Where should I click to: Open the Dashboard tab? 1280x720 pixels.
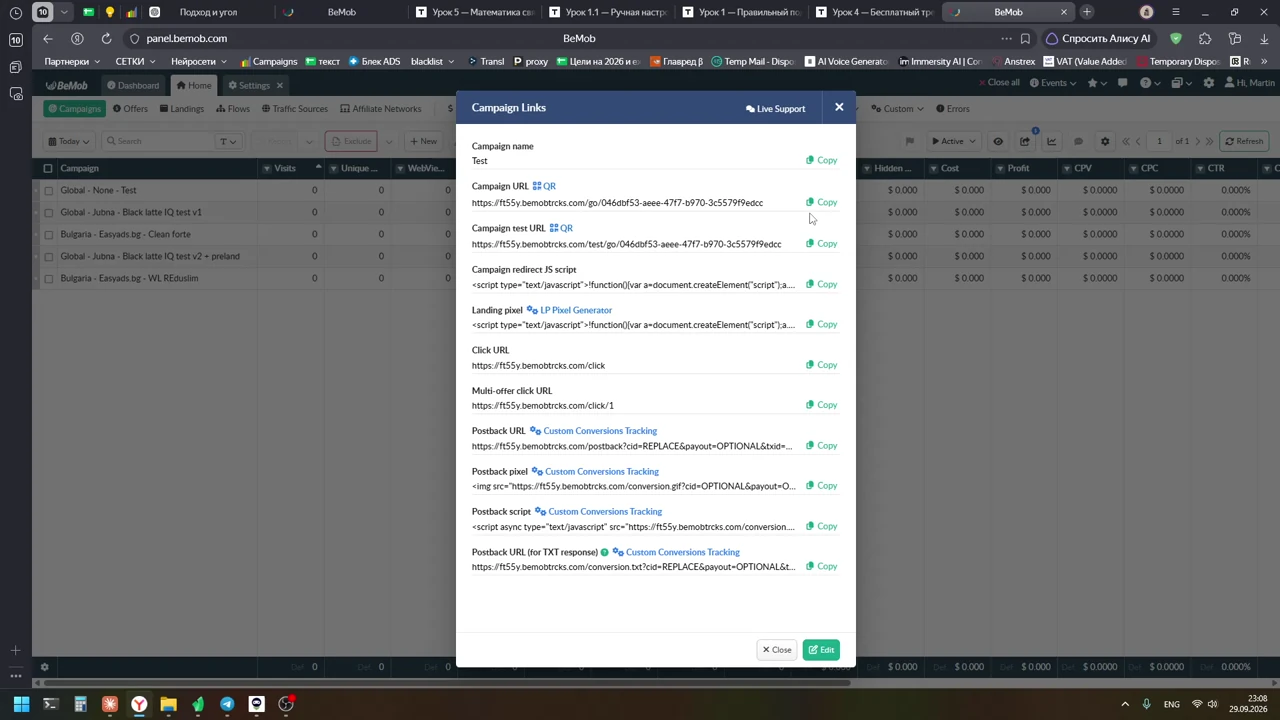coord(133,86)
